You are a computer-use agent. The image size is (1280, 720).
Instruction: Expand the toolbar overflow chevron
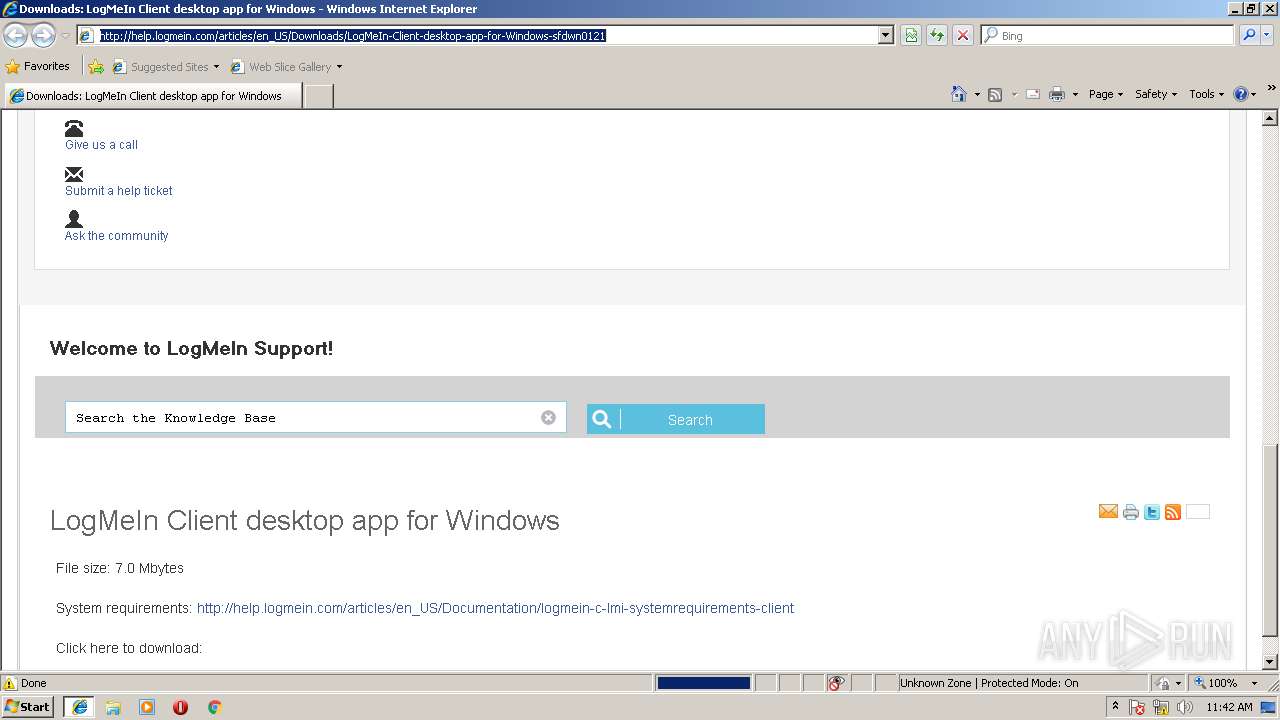pyautogui.click(x=1271, y=88)
